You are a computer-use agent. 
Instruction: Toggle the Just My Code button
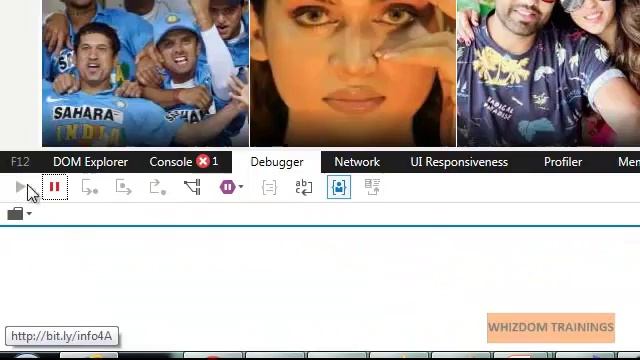tap(339, 187)
